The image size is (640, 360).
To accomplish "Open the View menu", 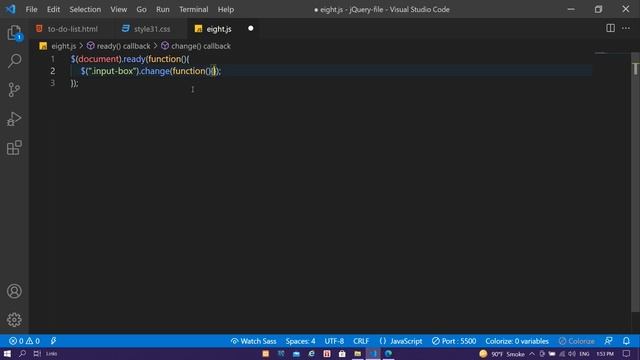I will tap(118, 9).
